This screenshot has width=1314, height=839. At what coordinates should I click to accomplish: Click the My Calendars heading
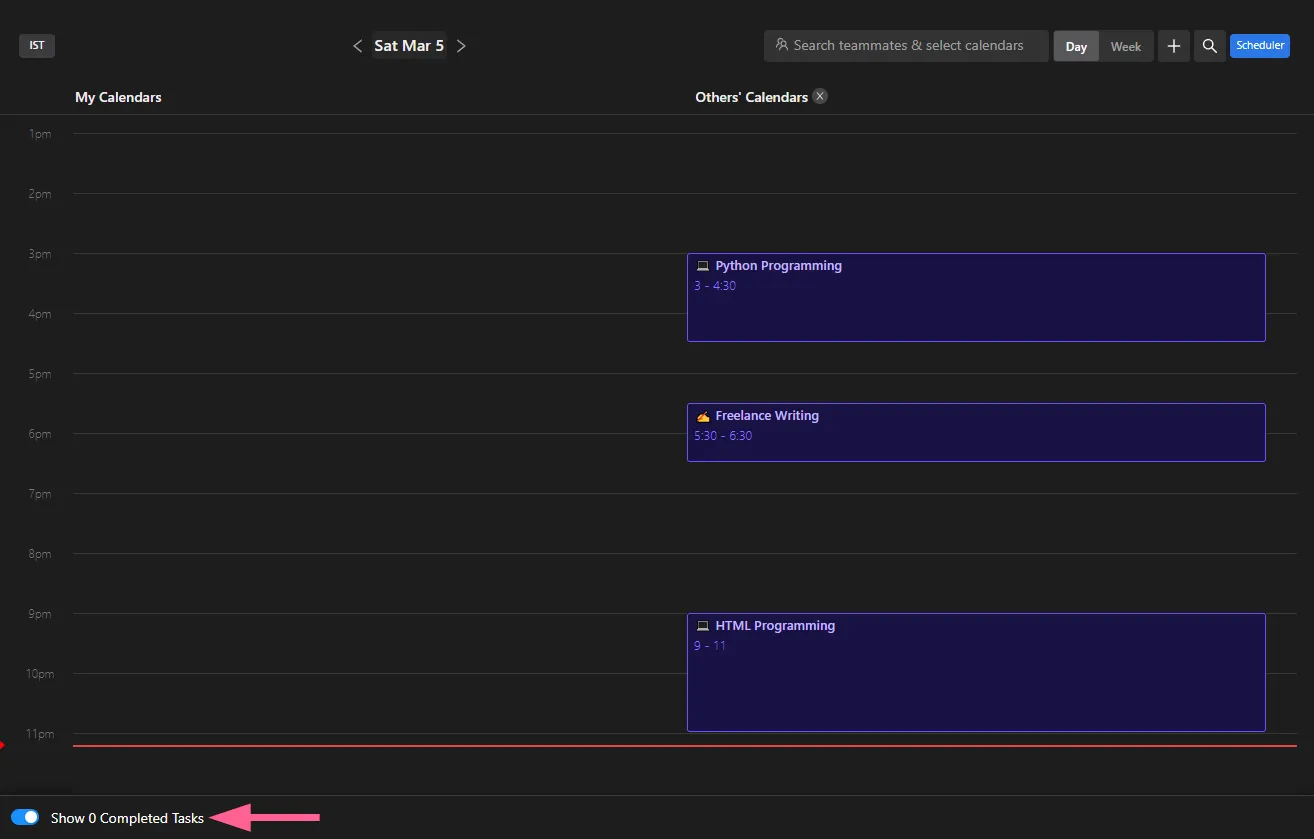[x=118, y=97]
